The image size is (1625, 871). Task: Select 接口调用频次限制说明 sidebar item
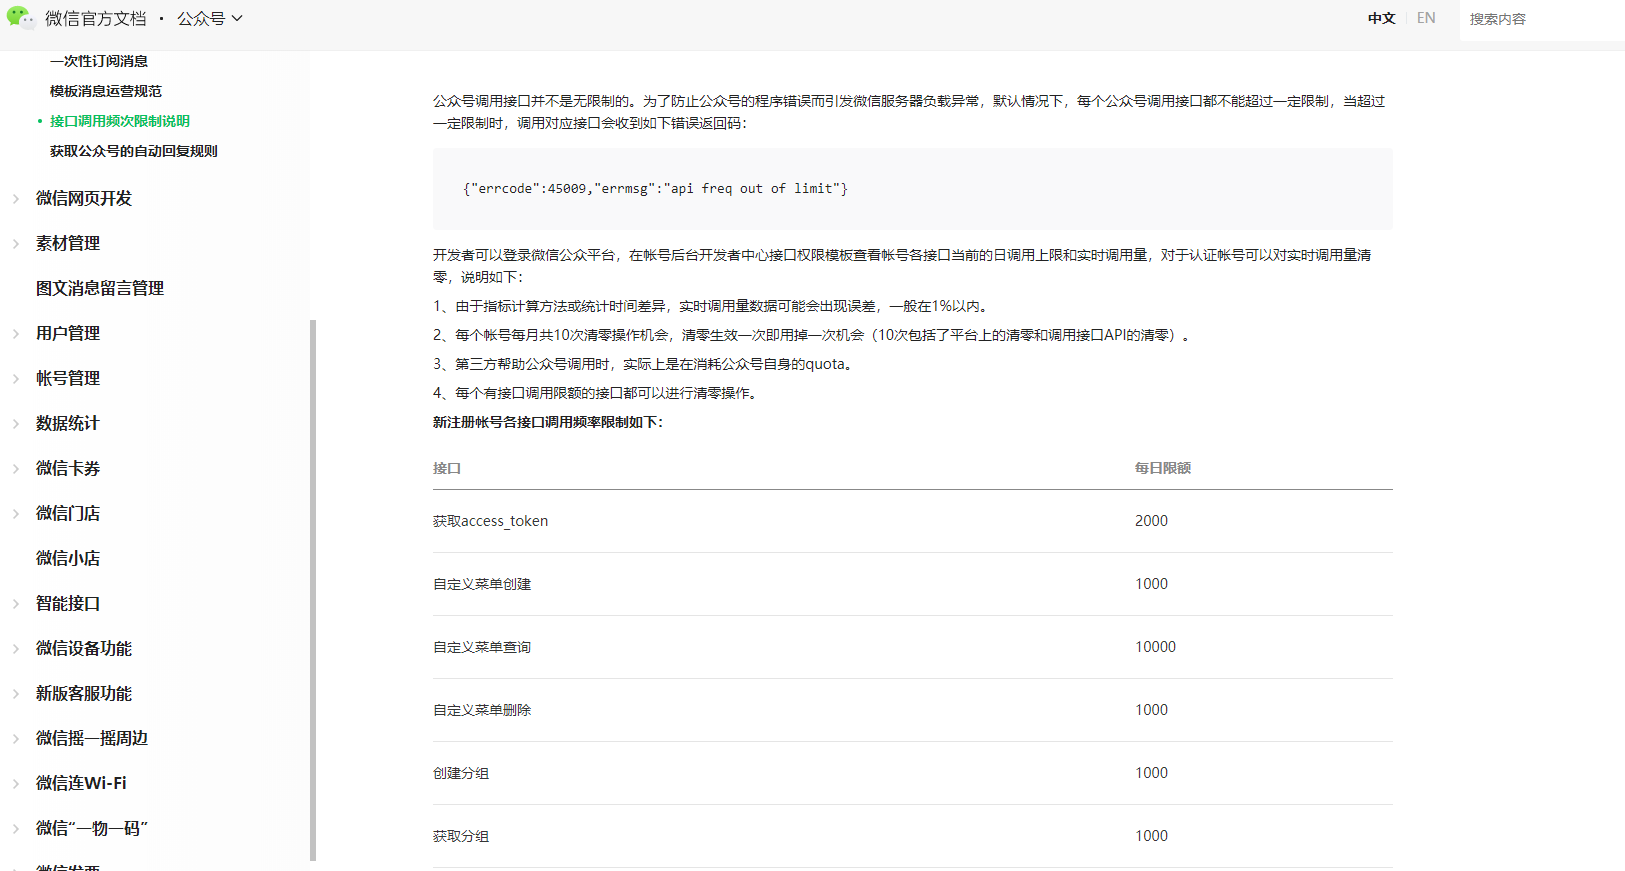[120, 121]
